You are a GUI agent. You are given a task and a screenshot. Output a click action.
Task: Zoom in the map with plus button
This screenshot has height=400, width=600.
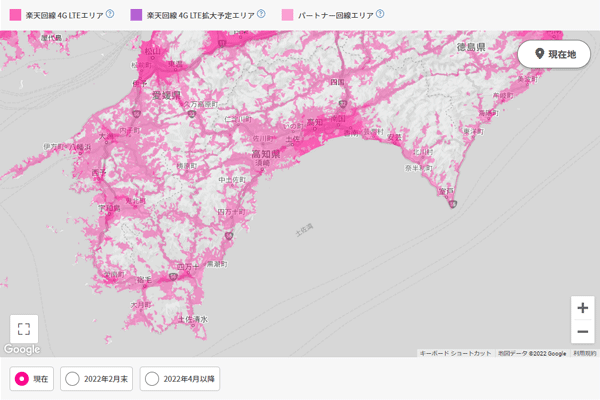(x=582, y=308)
